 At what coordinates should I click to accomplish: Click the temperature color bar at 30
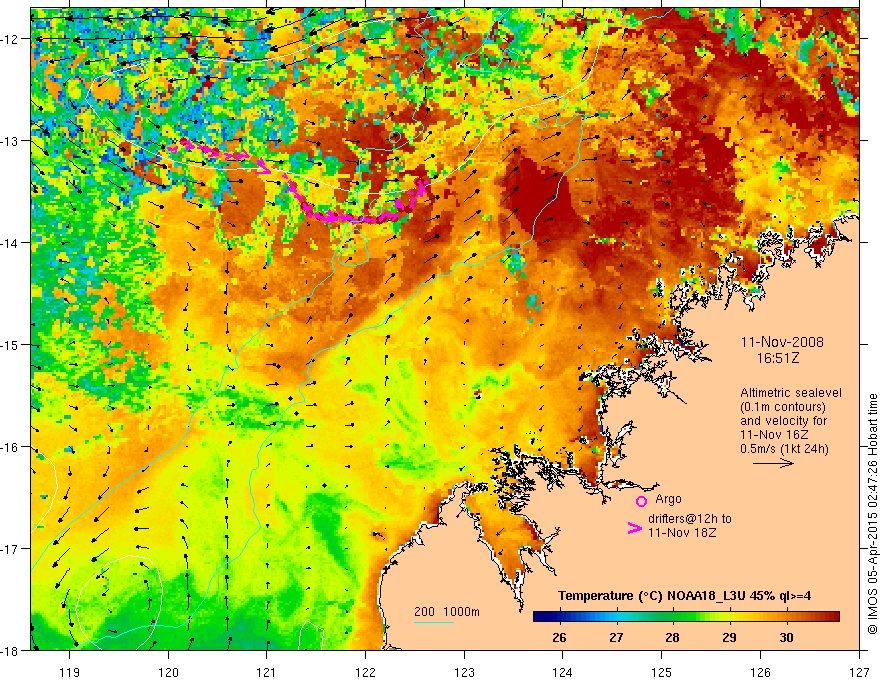click(786, 617)
